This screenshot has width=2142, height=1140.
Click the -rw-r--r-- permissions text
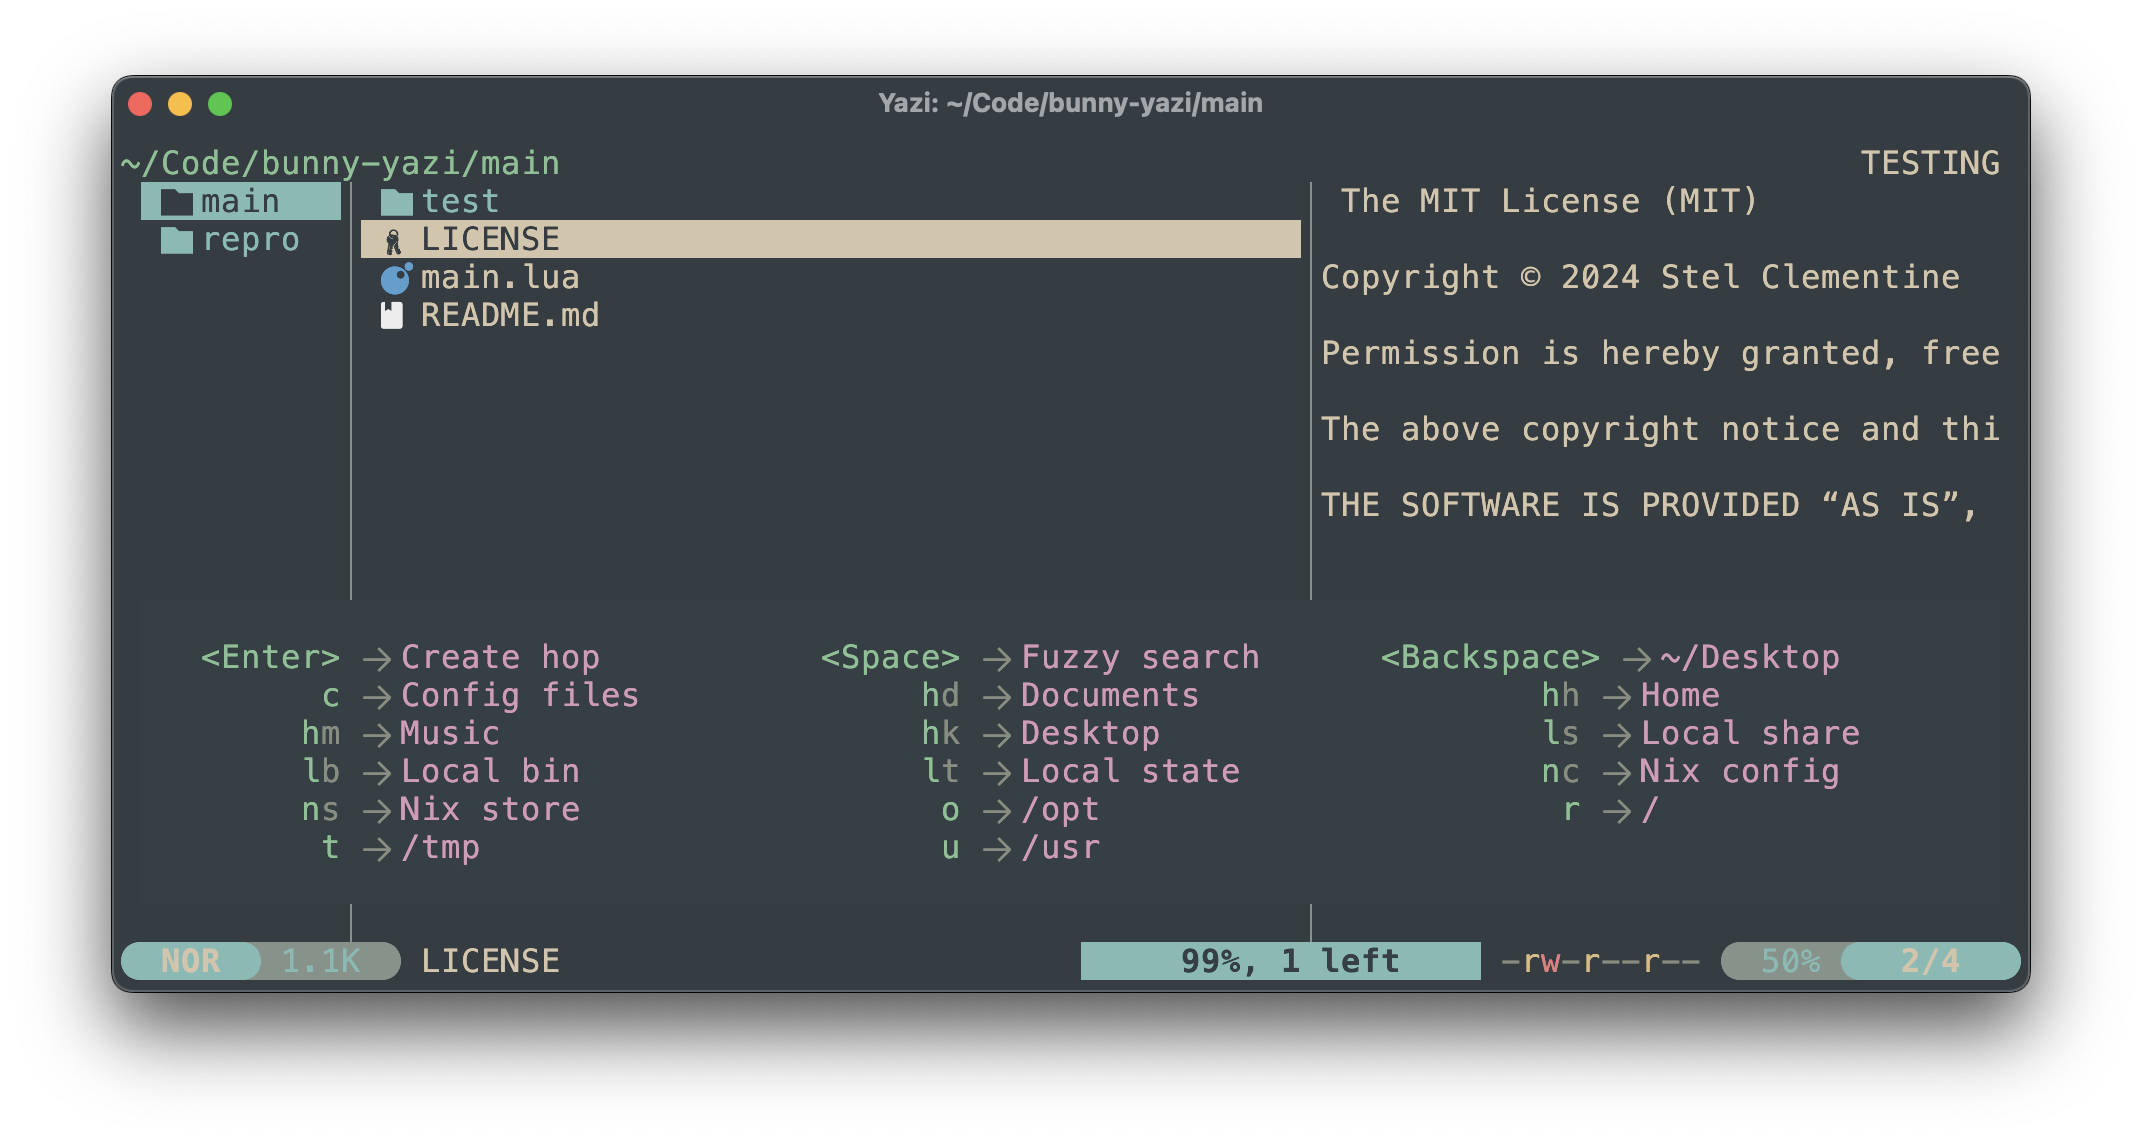click(x=1600, y=961)
